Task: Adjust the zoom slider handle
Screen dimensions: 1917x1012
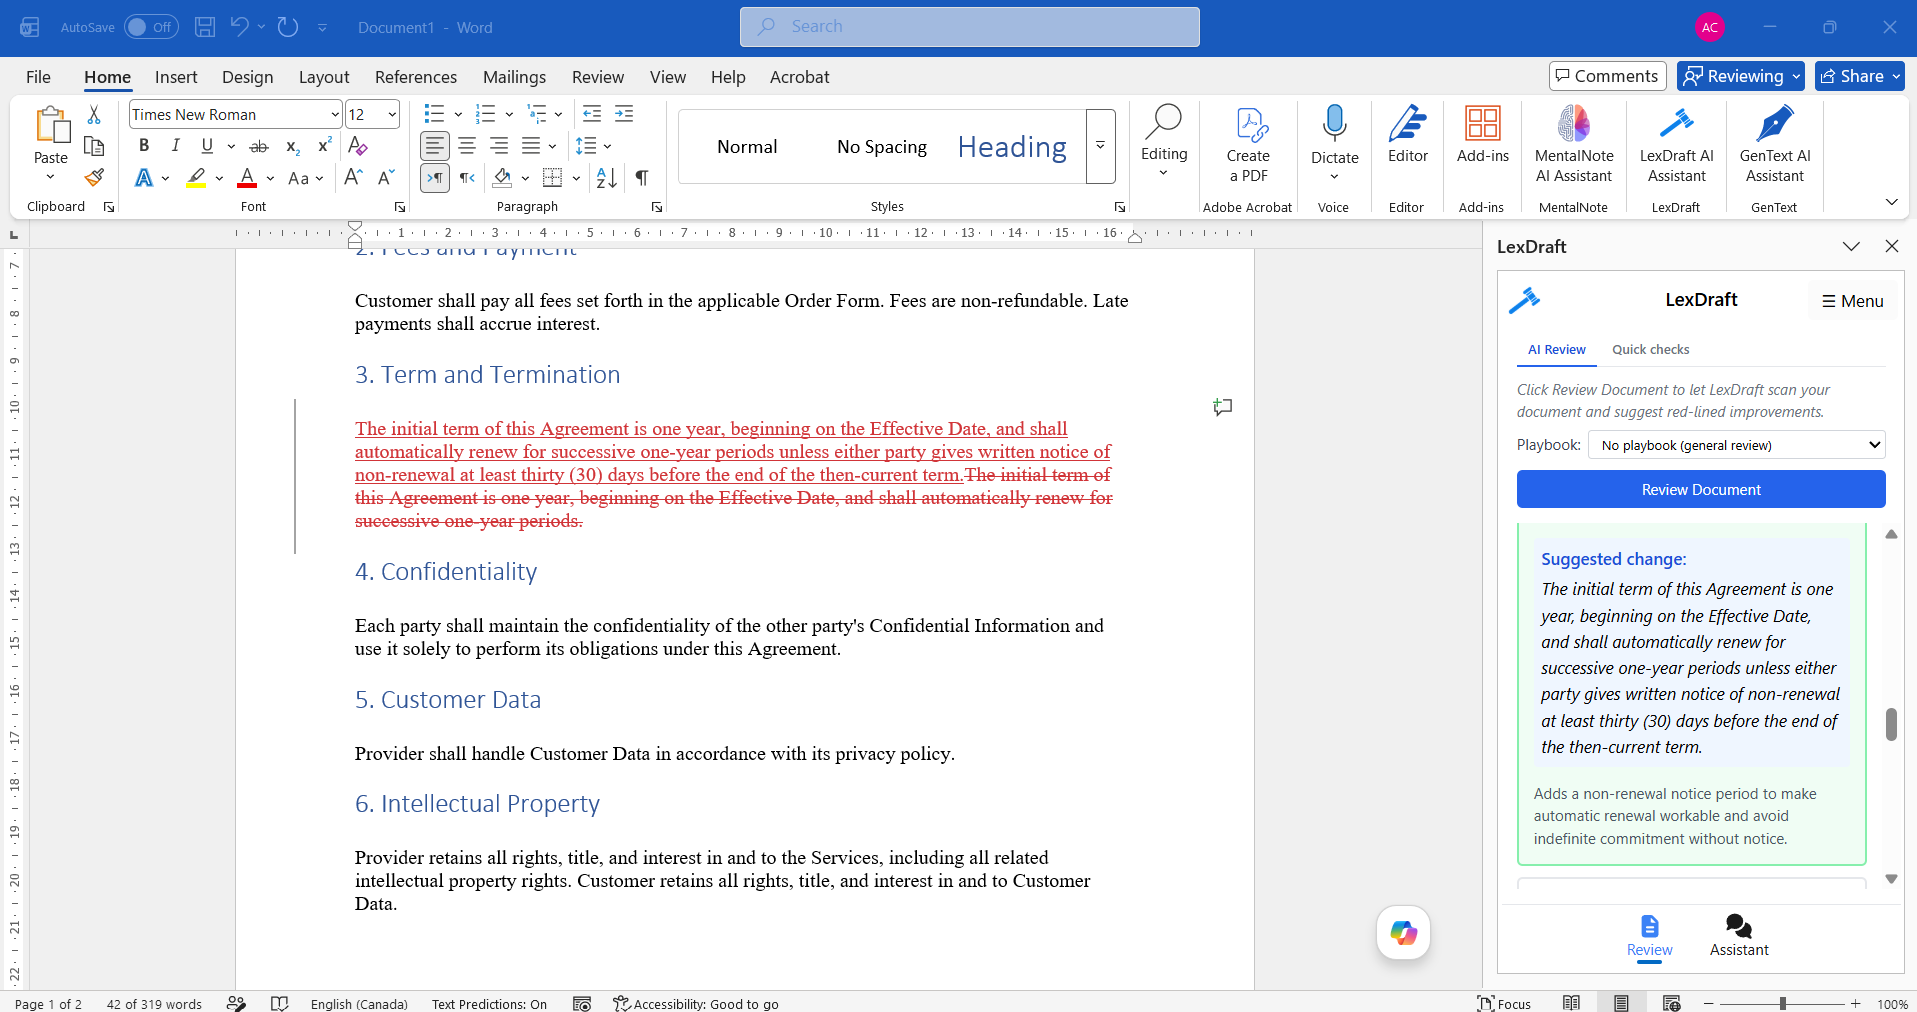Action: (1782, 1003)
